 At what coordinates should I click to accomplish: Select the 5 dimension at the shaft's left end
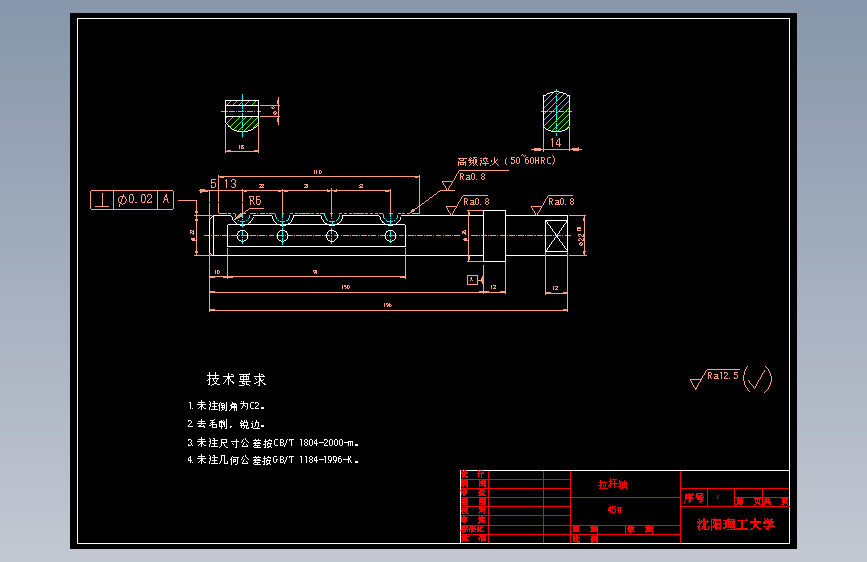point(213,184)
